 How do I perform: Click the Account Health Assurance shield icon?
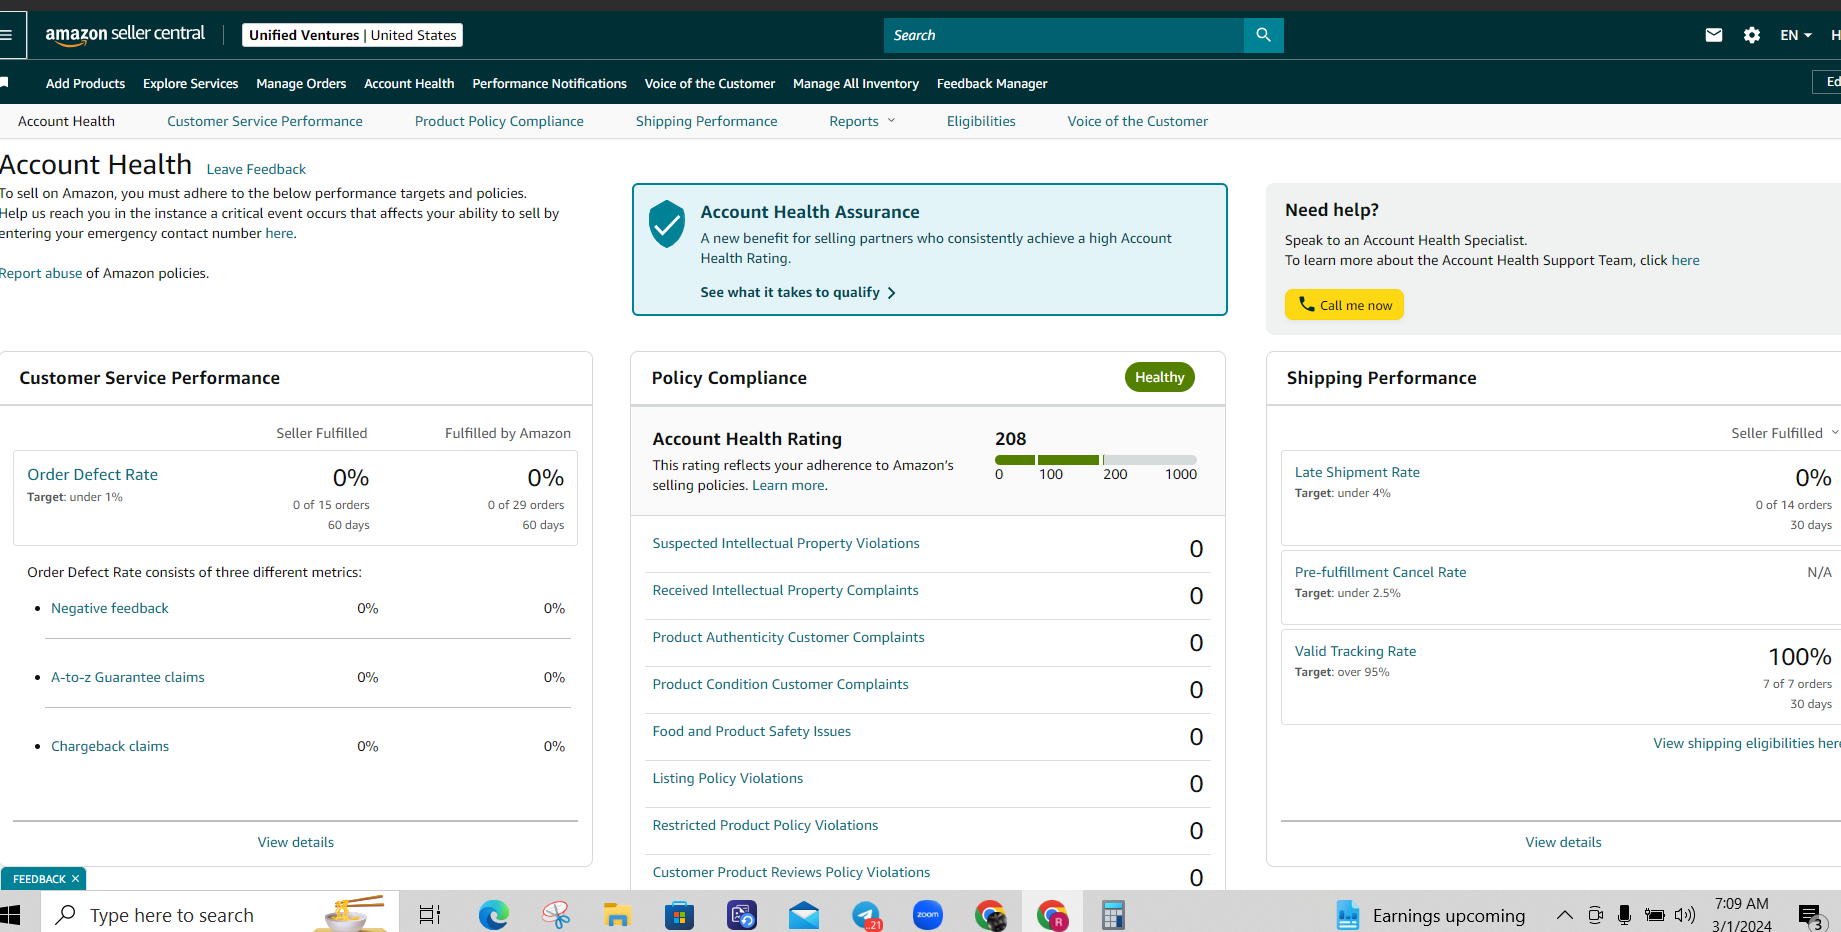coord(667,223)
